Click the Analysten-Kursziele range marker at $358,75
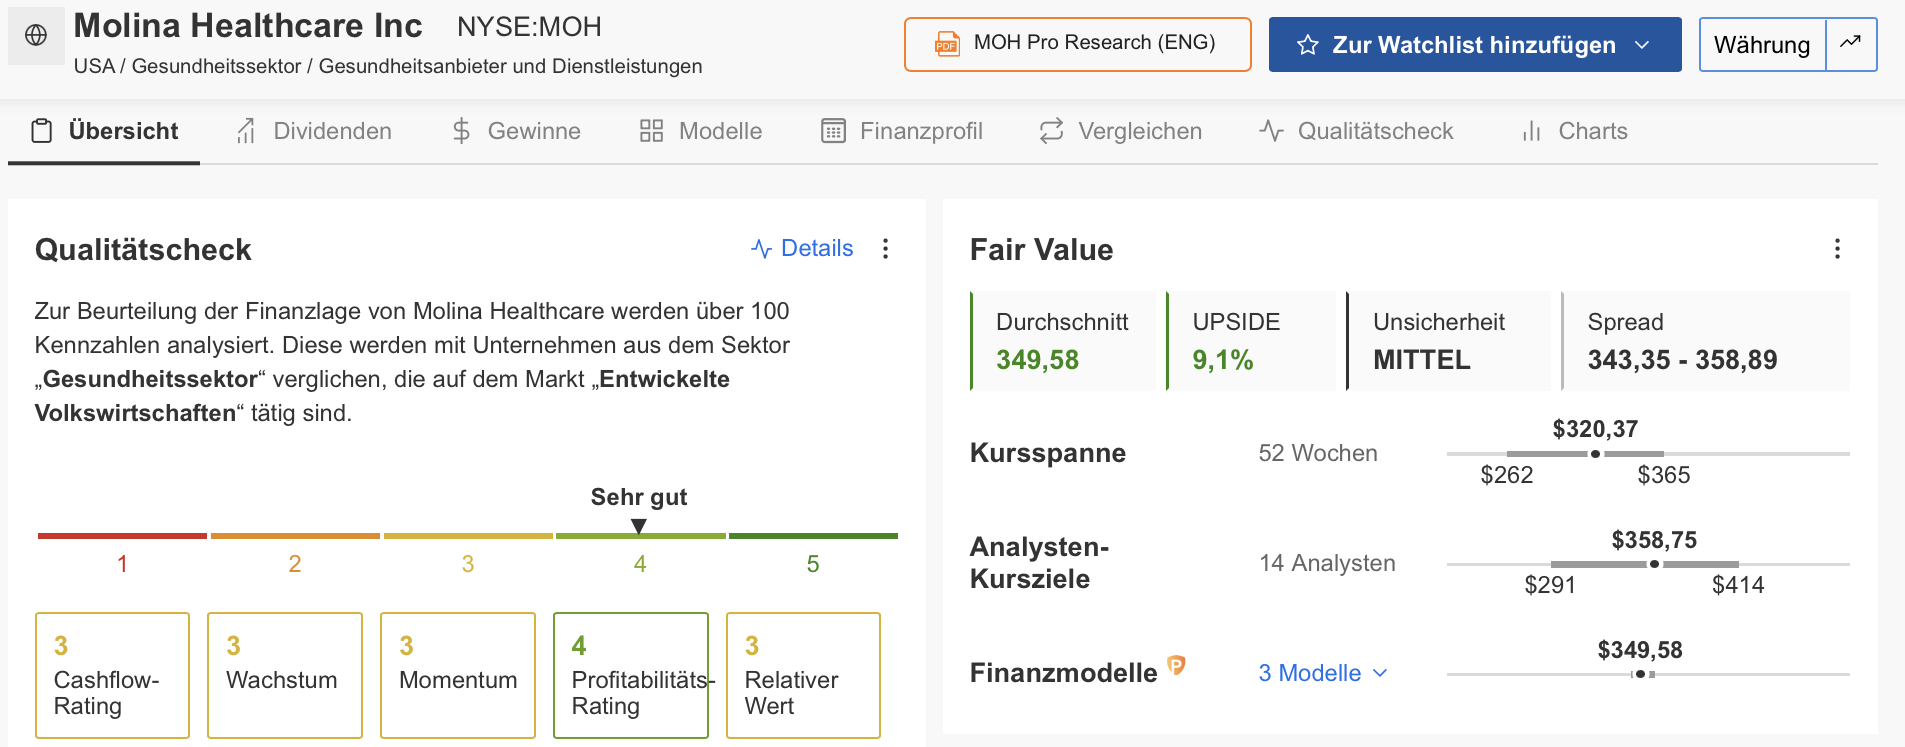 point(1654,564)
